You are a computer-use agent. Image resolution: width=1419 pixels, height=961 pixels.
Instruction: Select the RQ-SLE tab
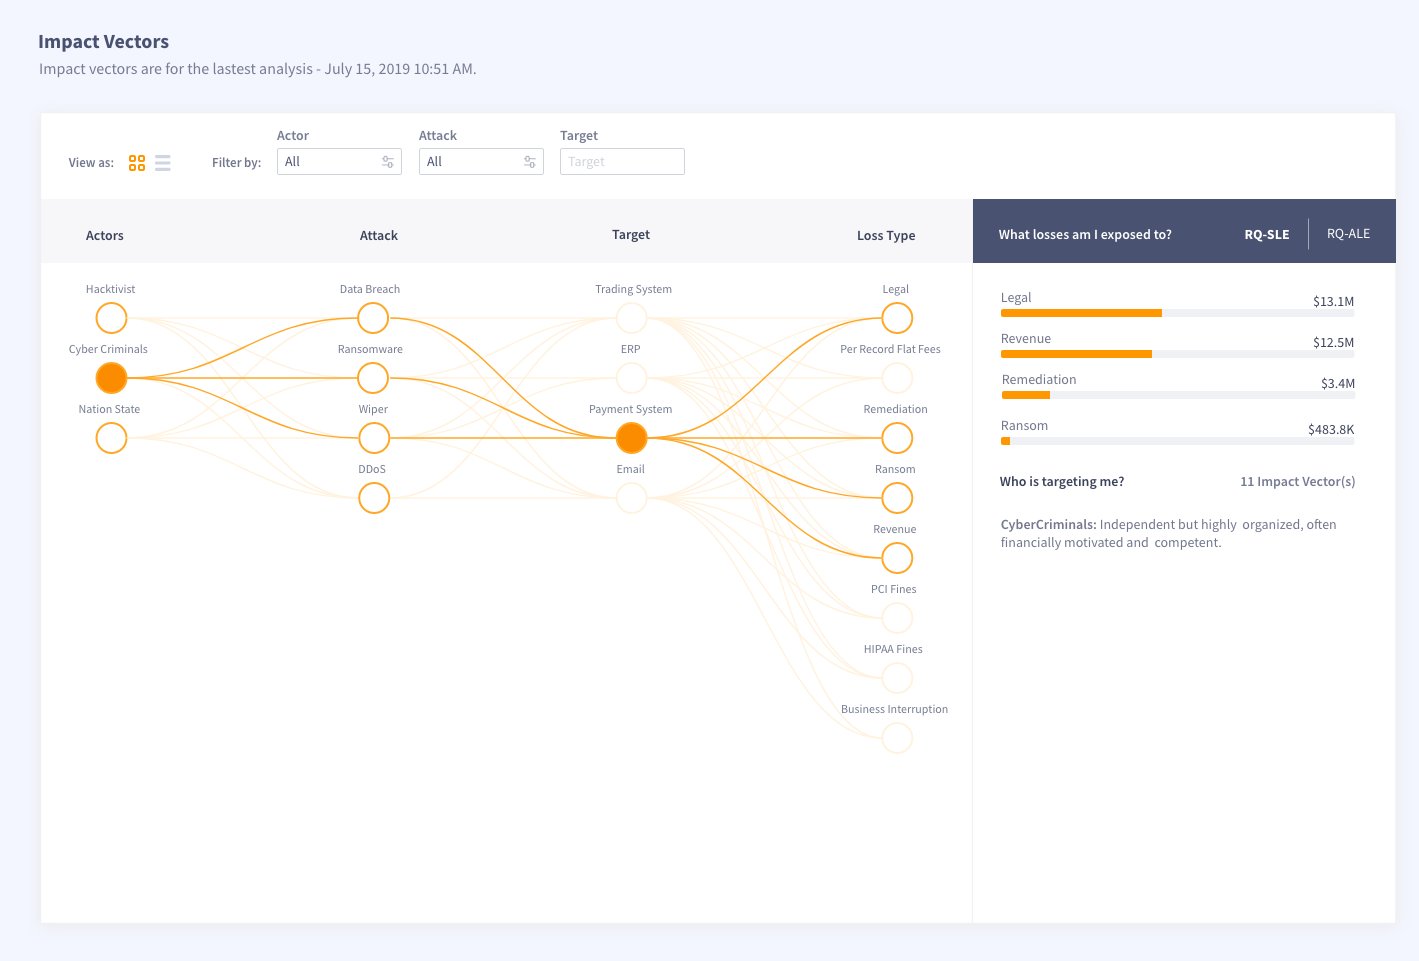pyautogui.click(x=1267, y=235)
